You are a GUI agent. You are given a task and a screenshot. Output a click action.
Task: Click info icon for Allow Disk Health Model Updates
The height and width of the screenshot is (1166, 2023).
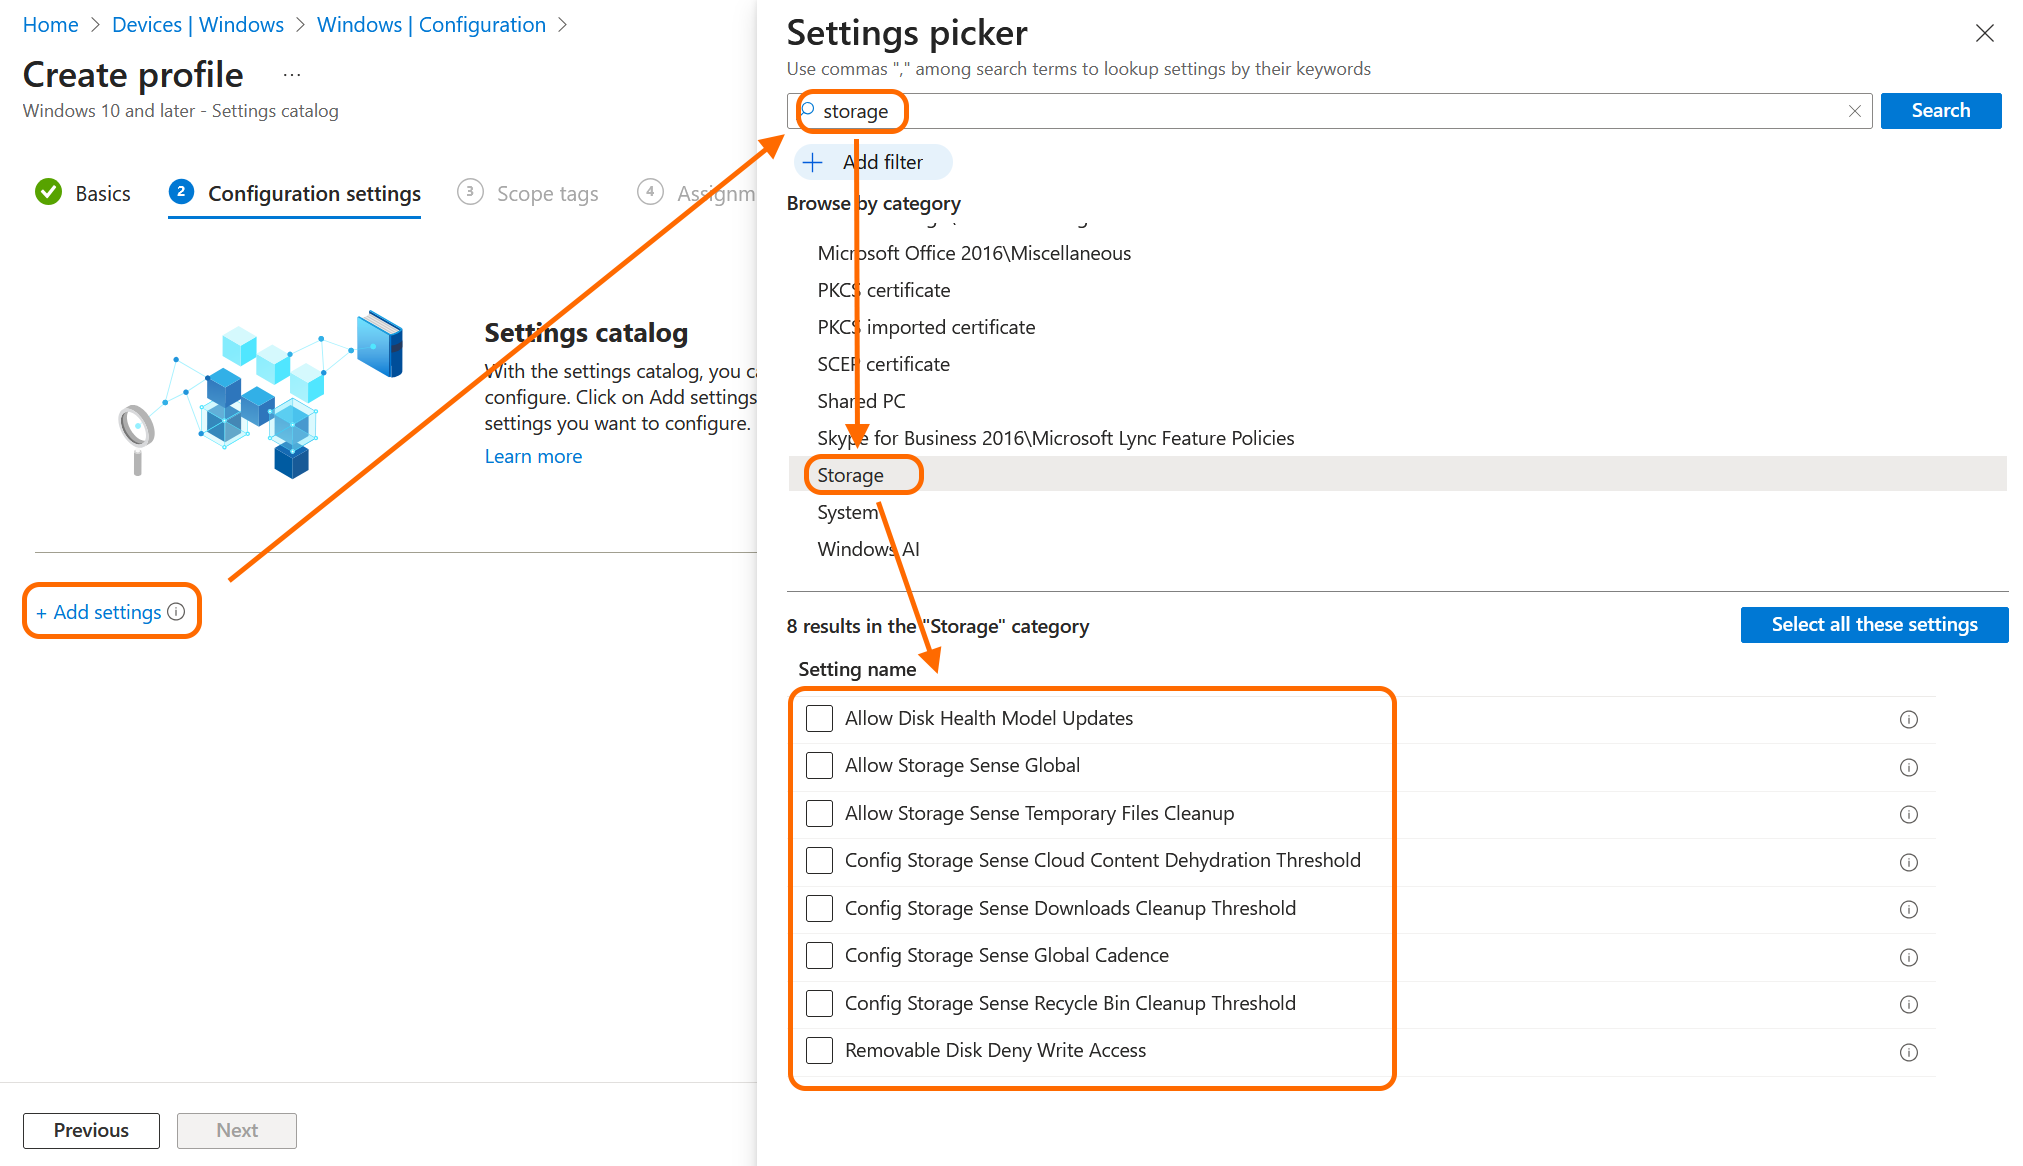point(1908,719)
